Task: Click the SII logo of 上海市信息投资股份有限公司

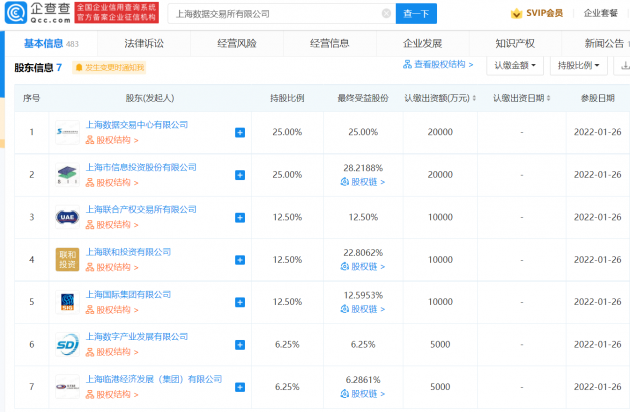Action: [67, 175]
